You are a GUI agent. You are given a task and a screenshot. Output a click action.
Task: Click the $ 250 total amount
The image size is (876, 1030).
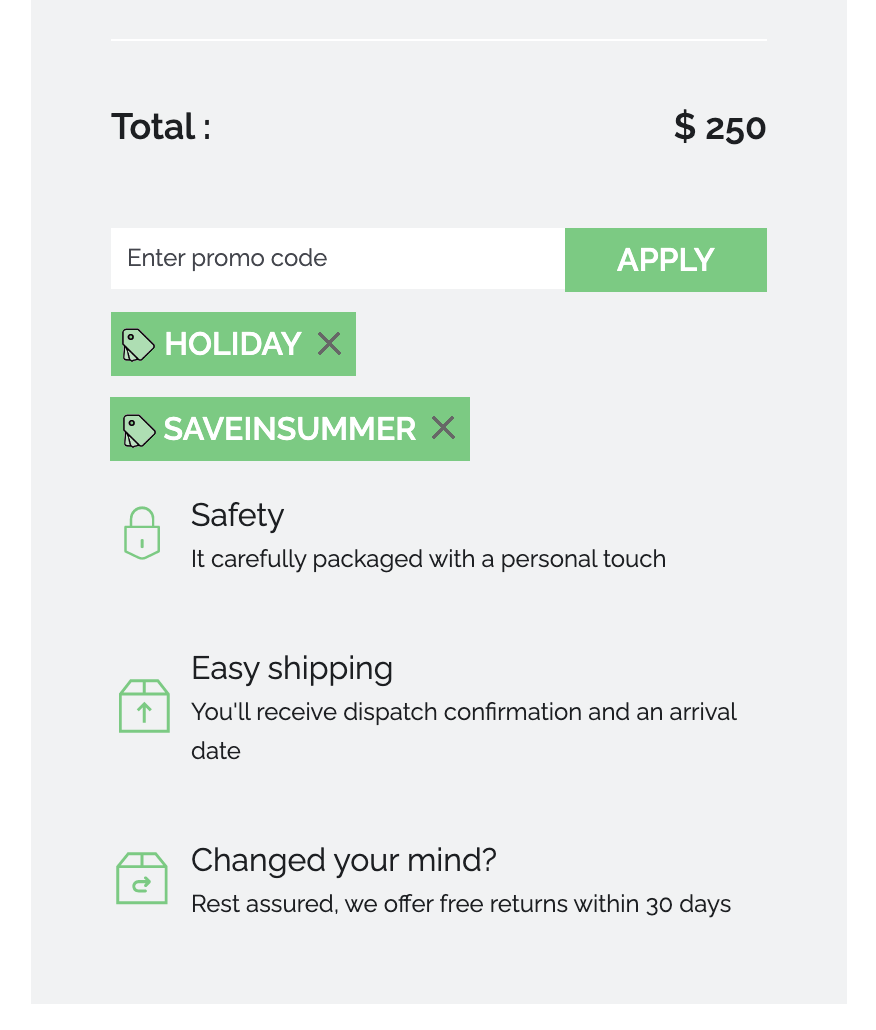719,127
